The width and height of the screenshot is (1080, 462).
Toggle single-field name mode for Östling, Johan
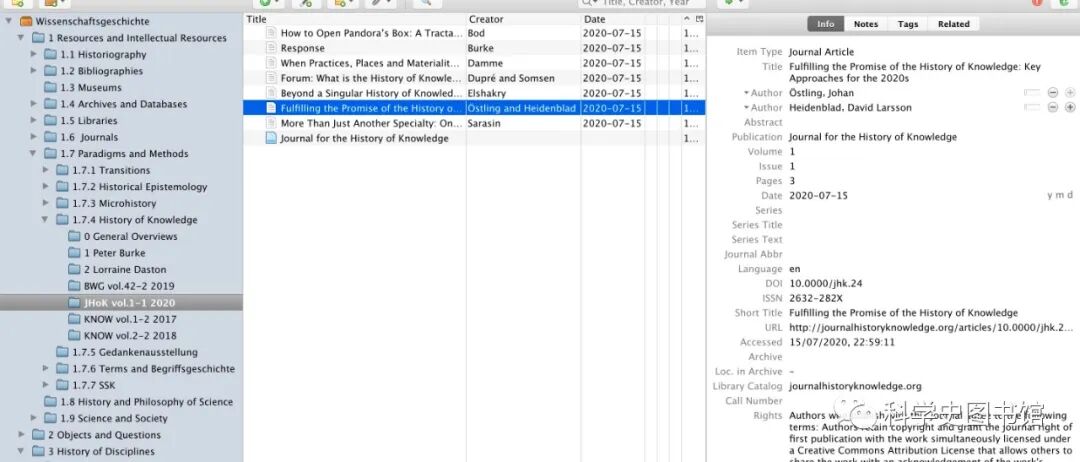click(x=1032, y=92)
